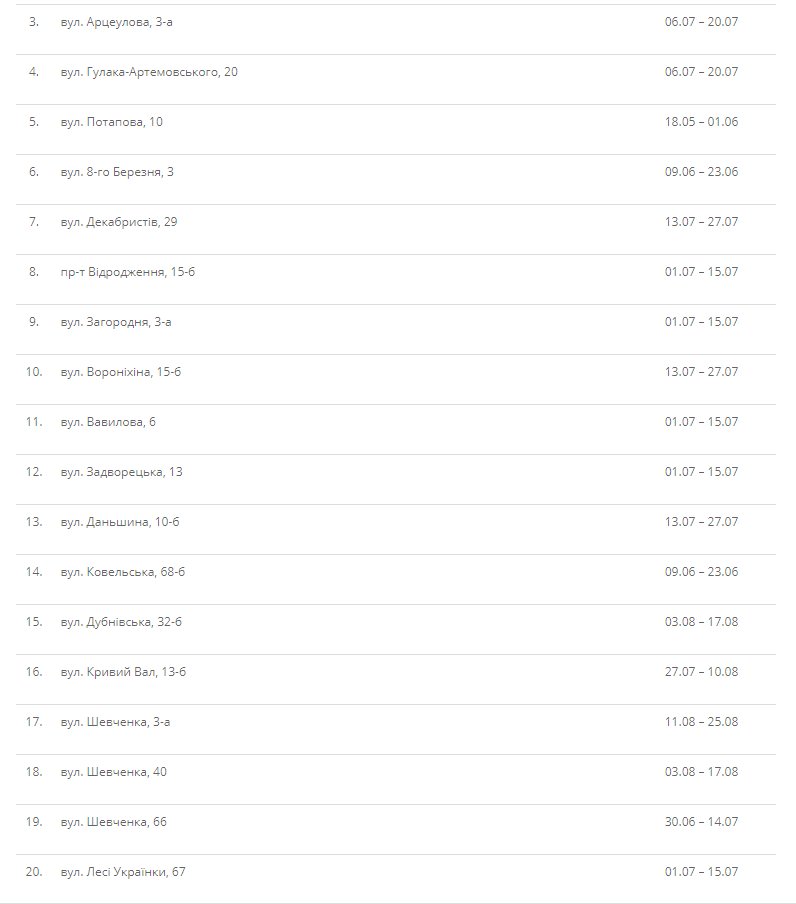
Task: Click пр-т Відродження, 15-б address
Action: (128, 272)
